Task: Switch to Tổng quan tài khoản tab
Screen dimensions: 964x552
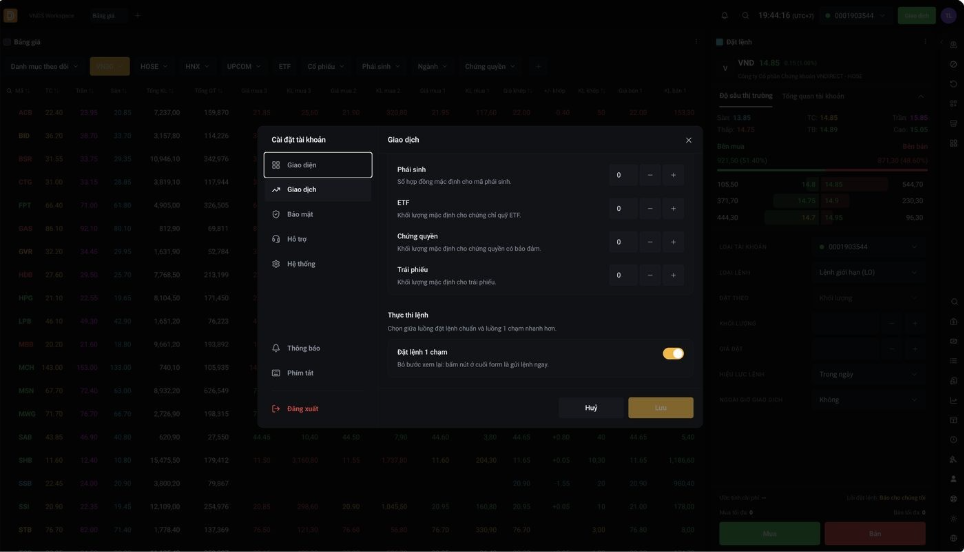Action: click(813, 96)
